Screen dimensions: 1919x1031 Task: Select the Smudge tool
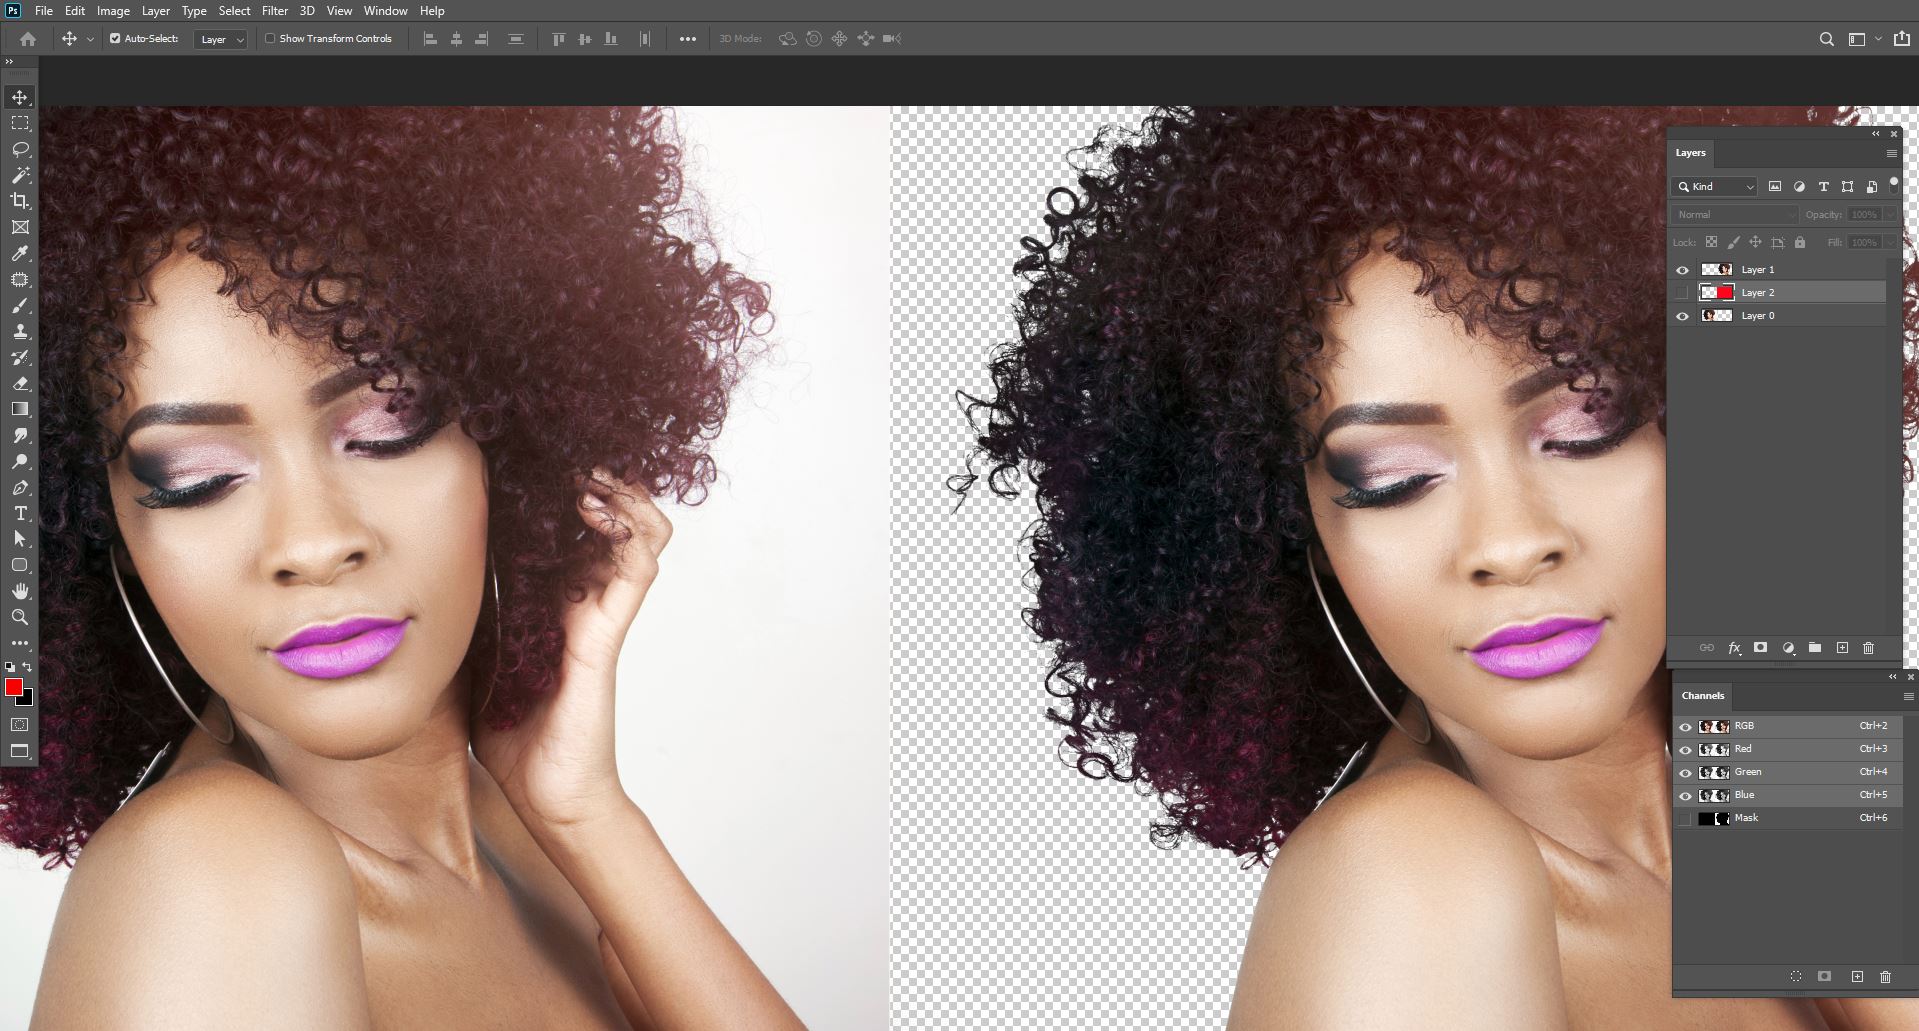(x=20, y=436)
